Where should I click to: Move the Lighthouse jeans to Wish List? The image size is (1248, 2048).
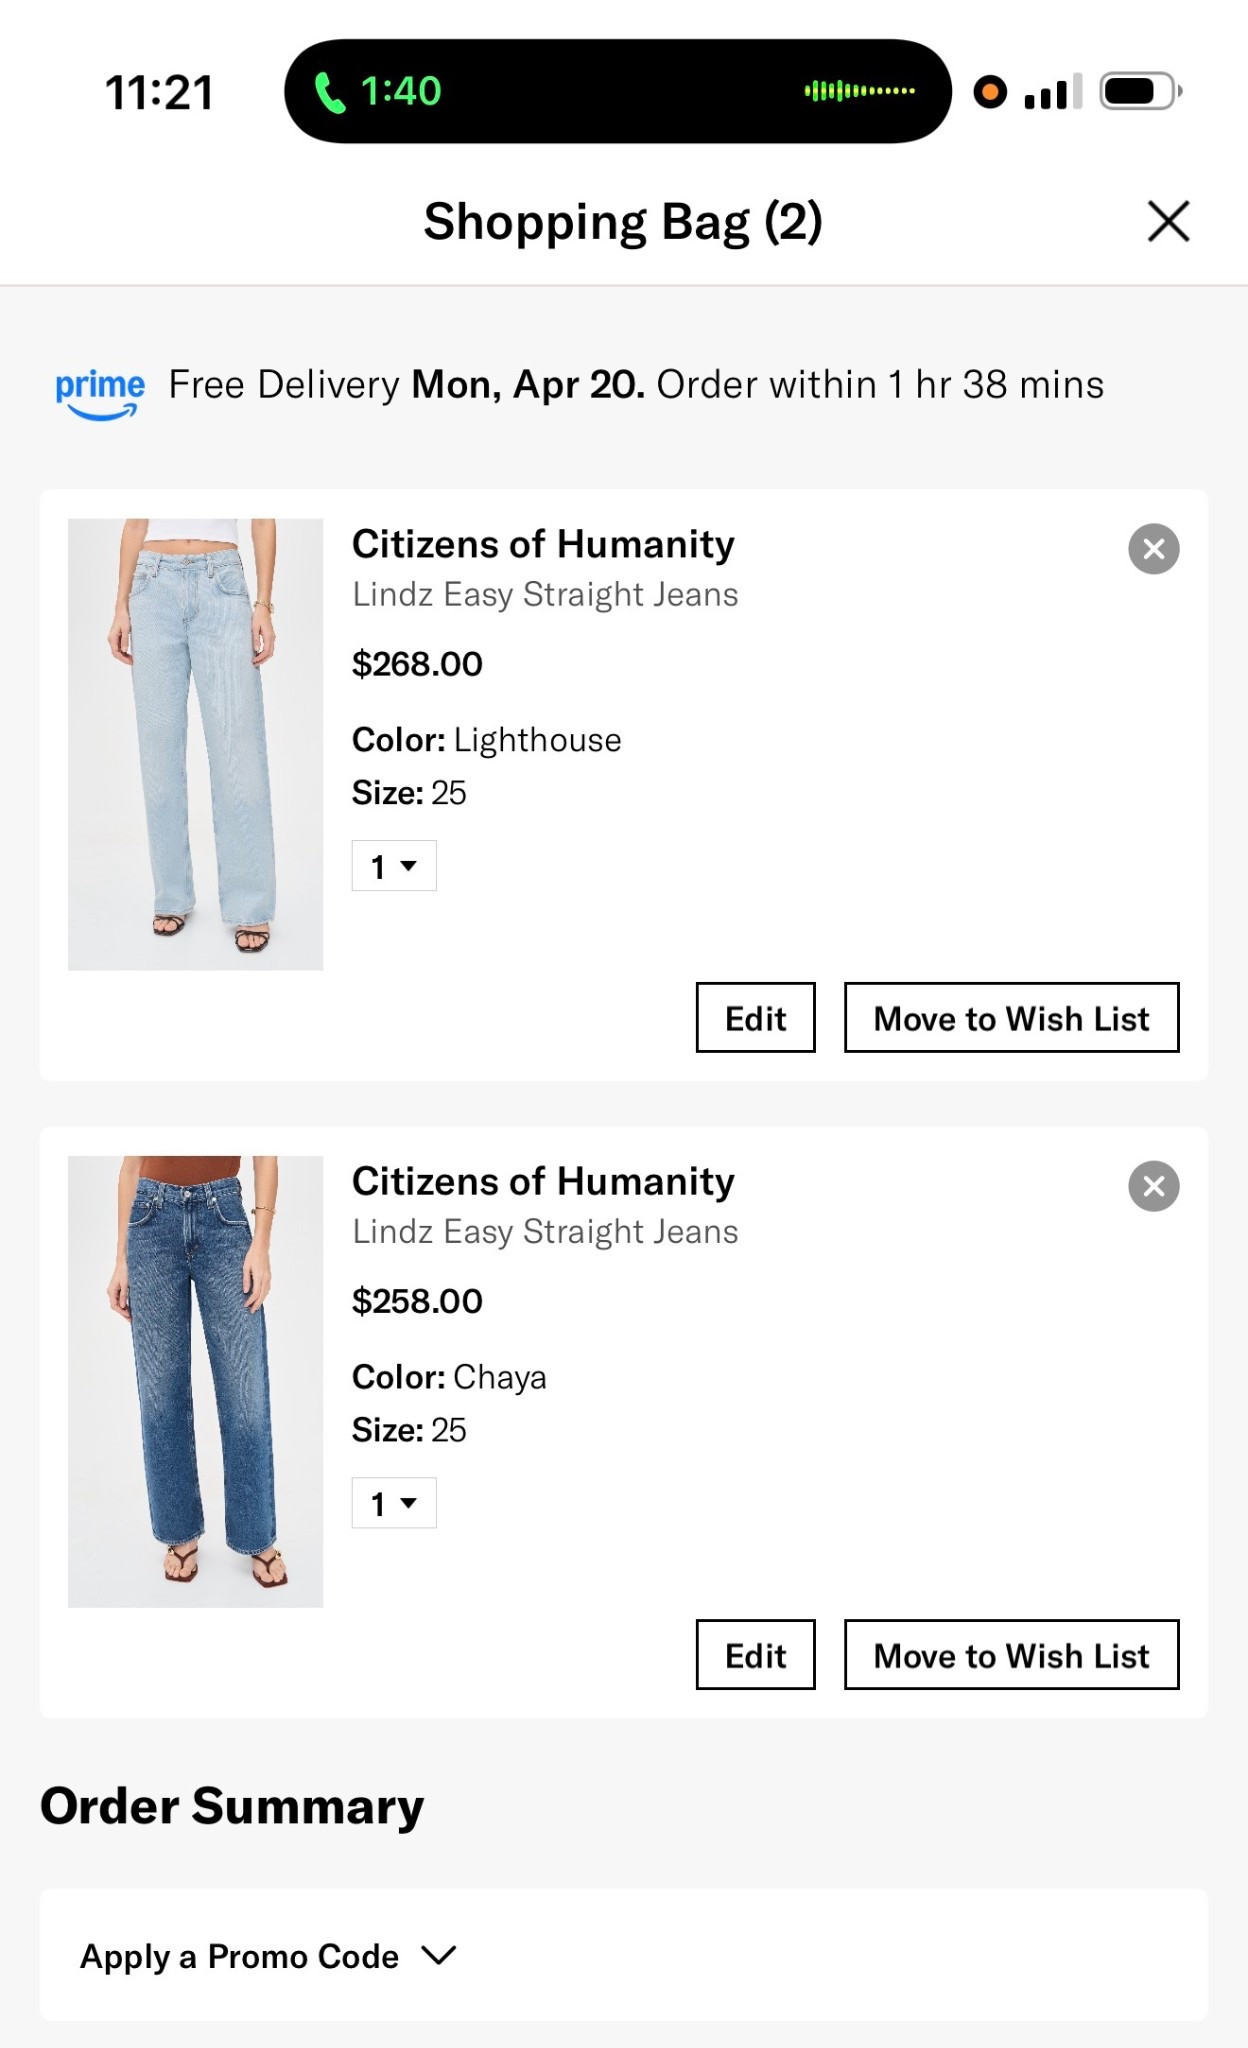1011,1018
